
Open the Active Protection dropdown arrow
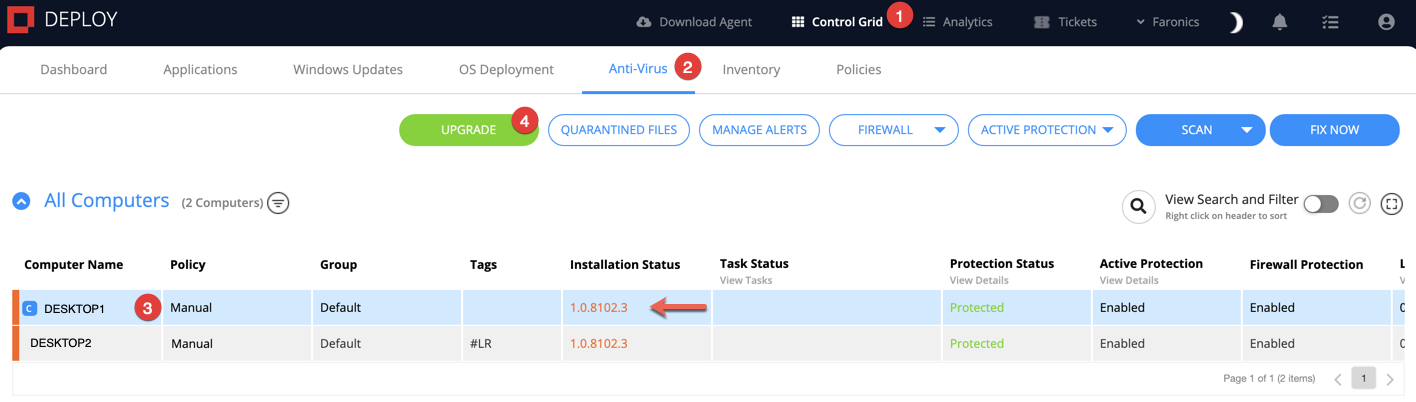[x=1108, y=130]
